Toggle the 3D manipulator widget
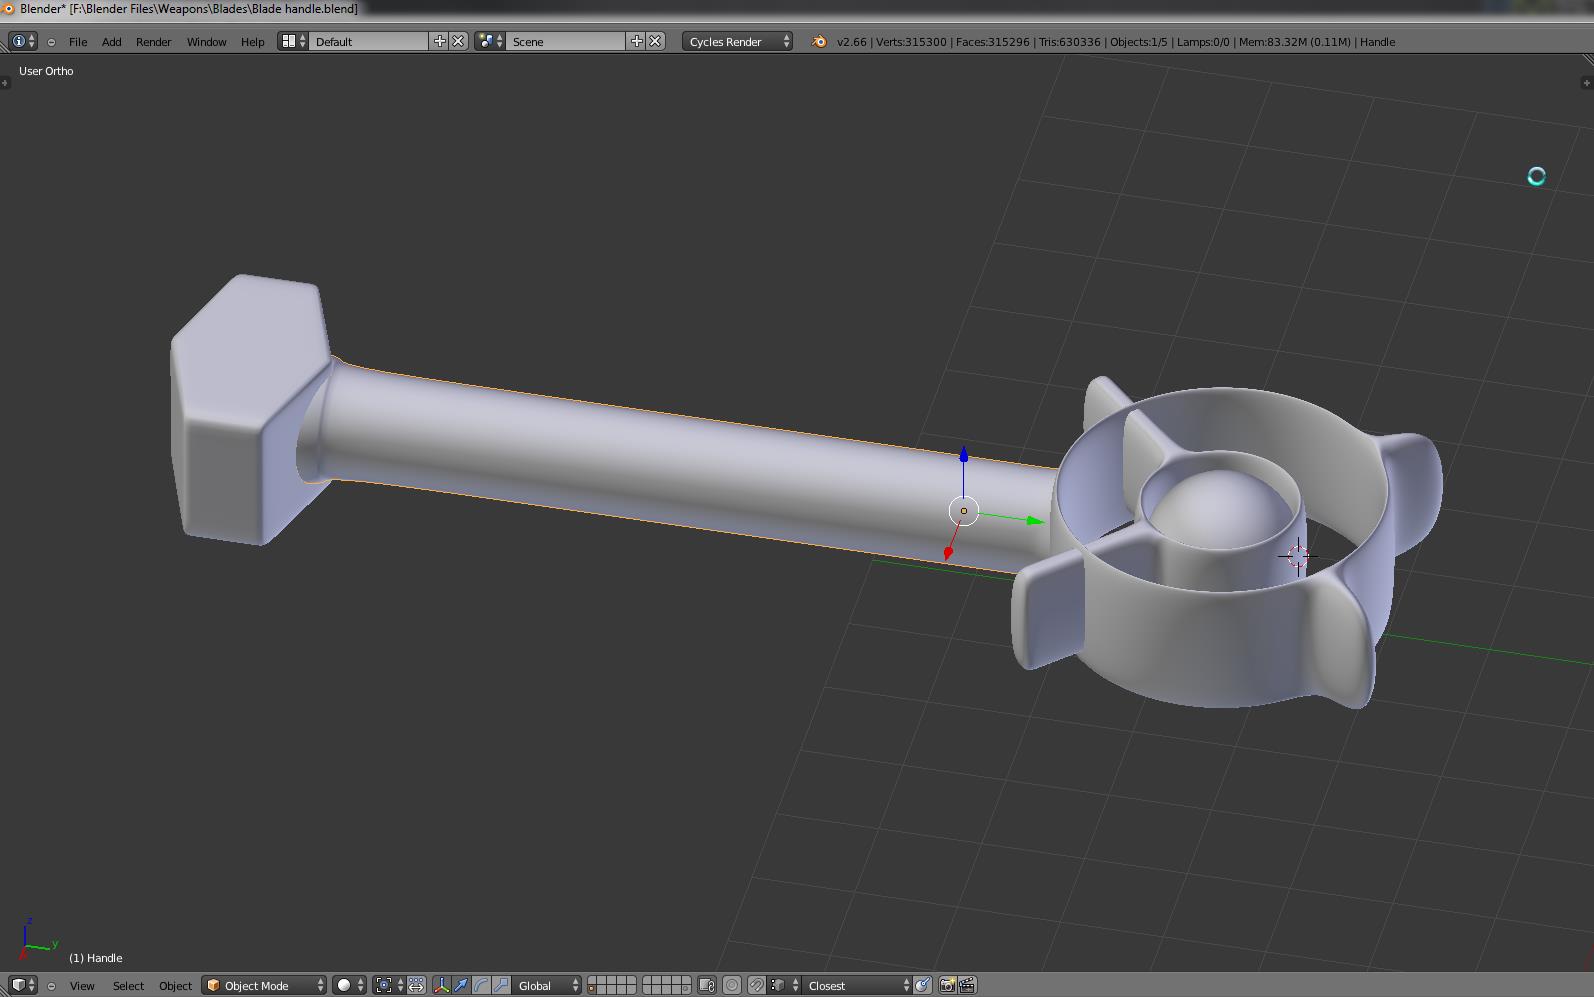Image resolution: width=1594 pixels, height=997 pixels. (441, 985)
